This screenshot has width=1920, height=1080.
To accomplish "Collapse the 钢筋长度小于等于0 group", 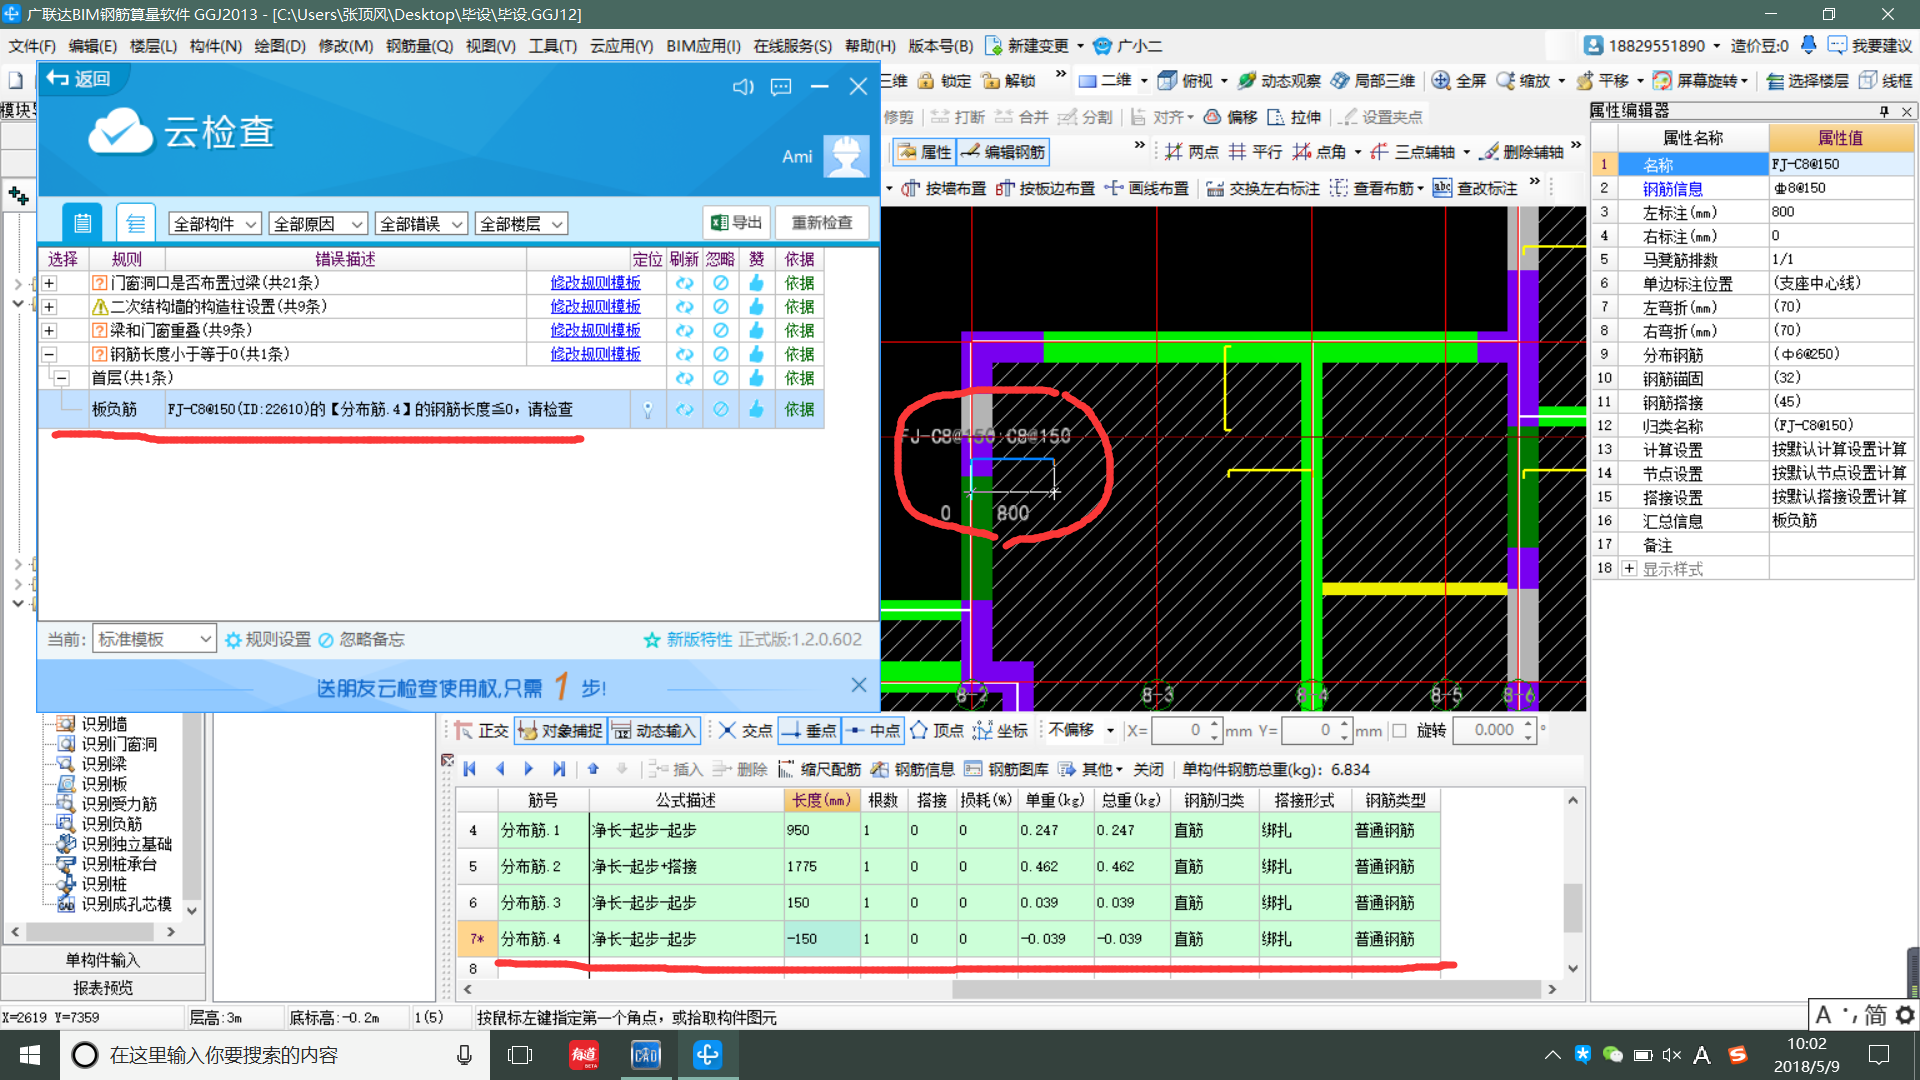I will (x=49, y=354).
